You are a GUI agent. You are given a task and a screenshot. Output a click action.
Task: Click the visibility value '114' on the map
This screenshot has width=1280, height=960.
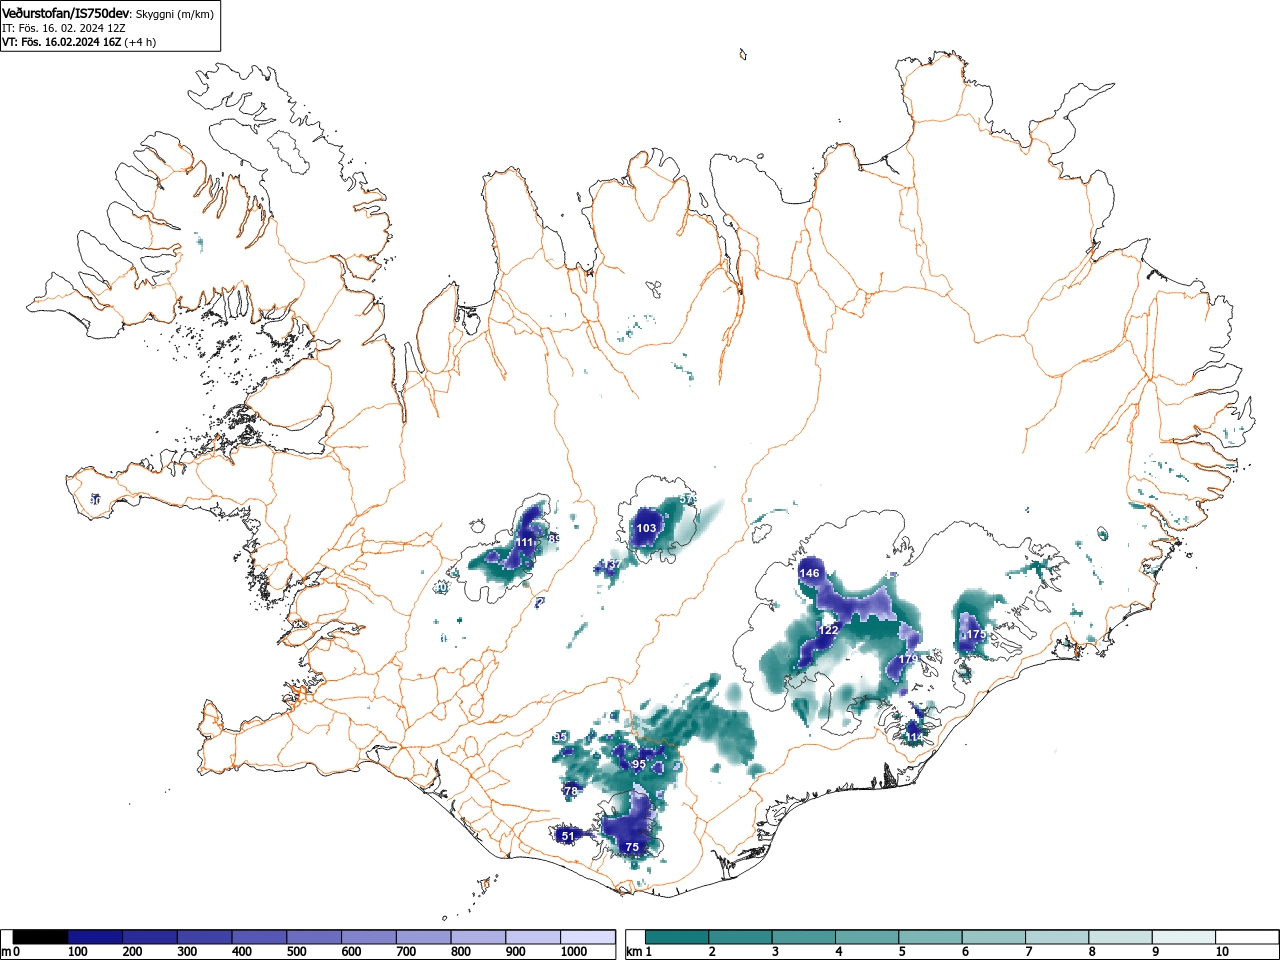915,737
